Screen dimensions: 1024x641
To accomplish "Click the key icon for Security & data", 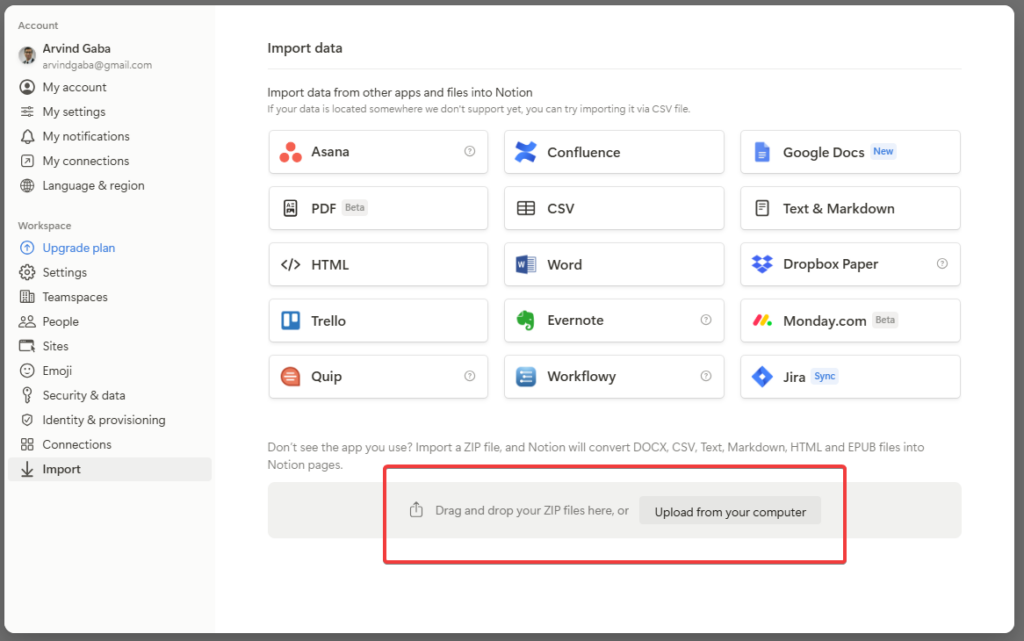I will click(x=27, y=395).
